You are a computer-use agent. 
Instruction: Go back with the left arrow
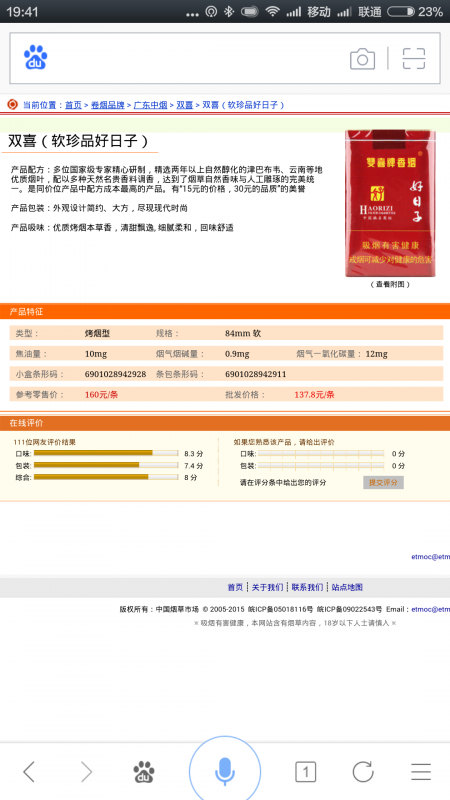coord(29,771)
